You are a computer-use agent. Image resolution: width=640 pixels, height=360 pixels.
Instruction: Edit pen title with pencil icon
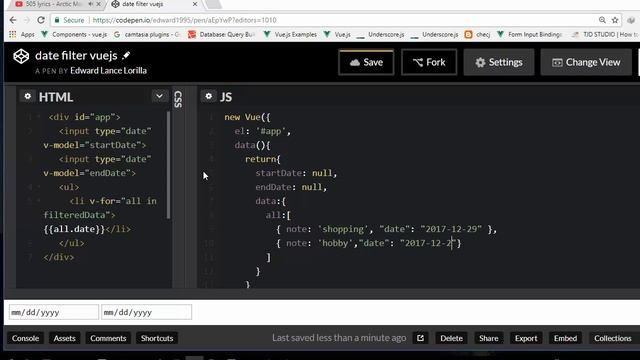[x=126, y=55]
